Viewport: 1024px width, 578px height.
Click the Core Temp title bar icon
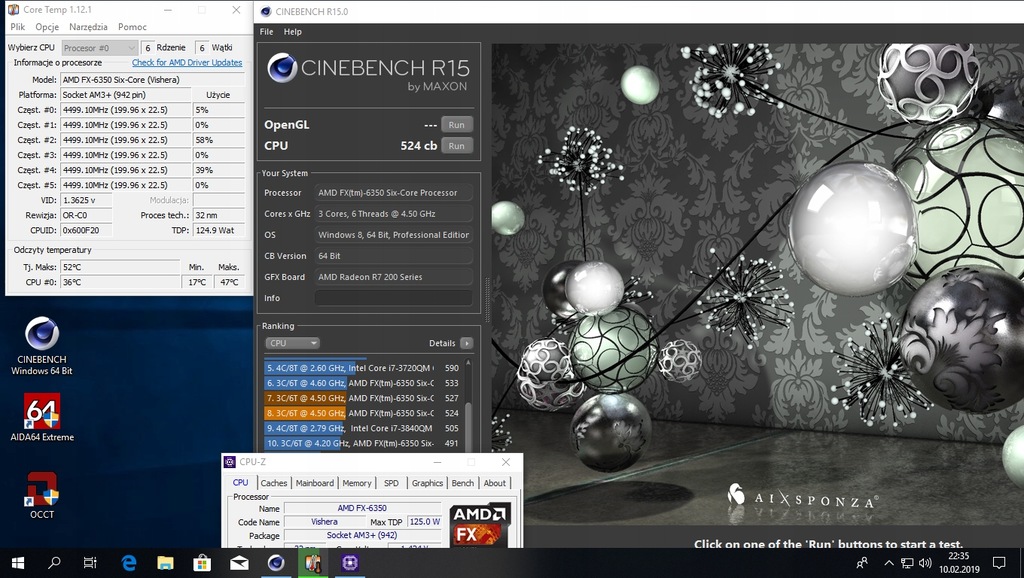pyautogui.click(x=13, y=10)
